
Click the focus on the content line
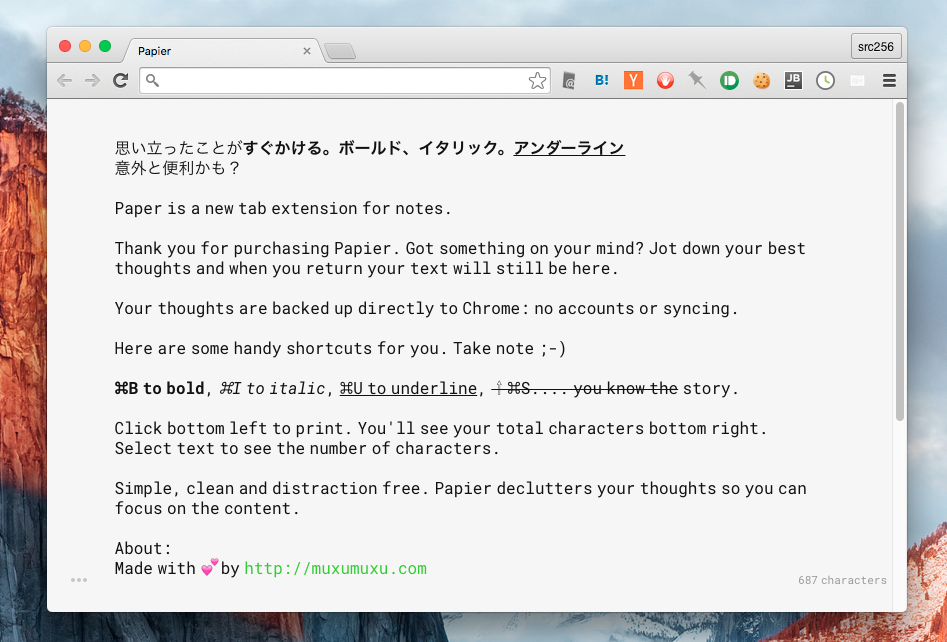(x=207, y=508)
